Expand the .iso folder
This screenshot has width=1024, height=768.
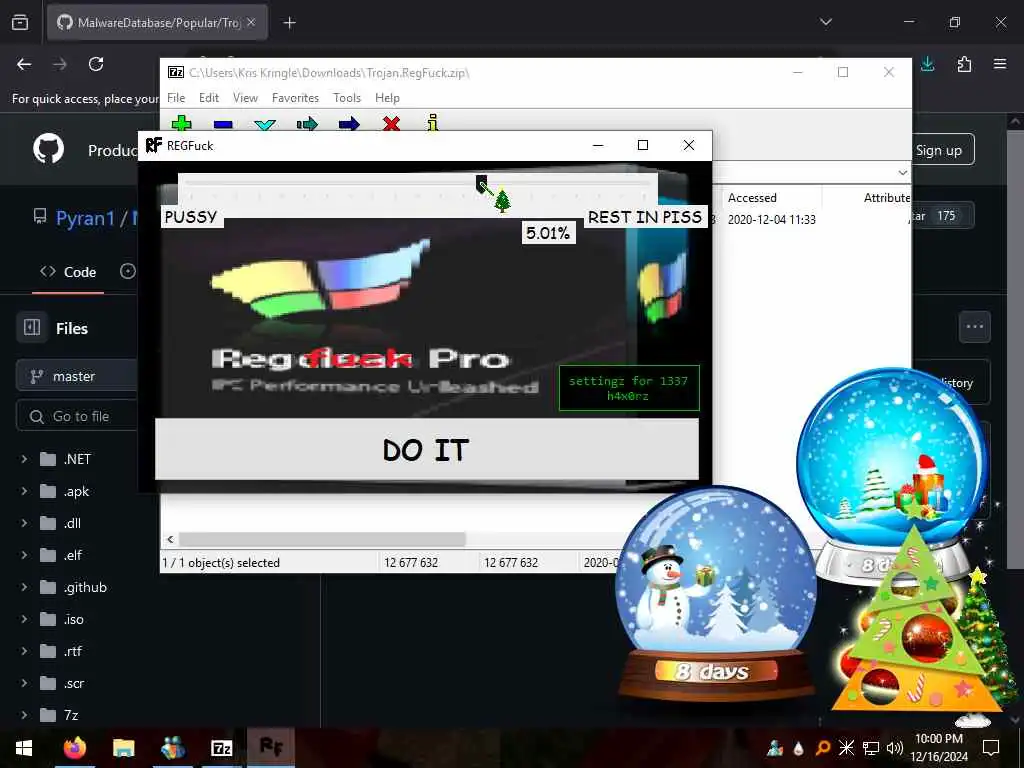click(24, 619)
